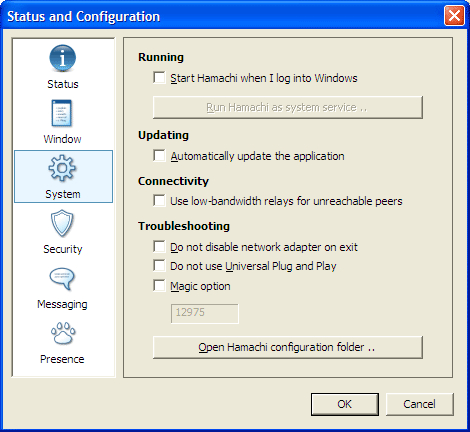Open the Status info icon
Screen dimensions: 470x432
(62, 58)
